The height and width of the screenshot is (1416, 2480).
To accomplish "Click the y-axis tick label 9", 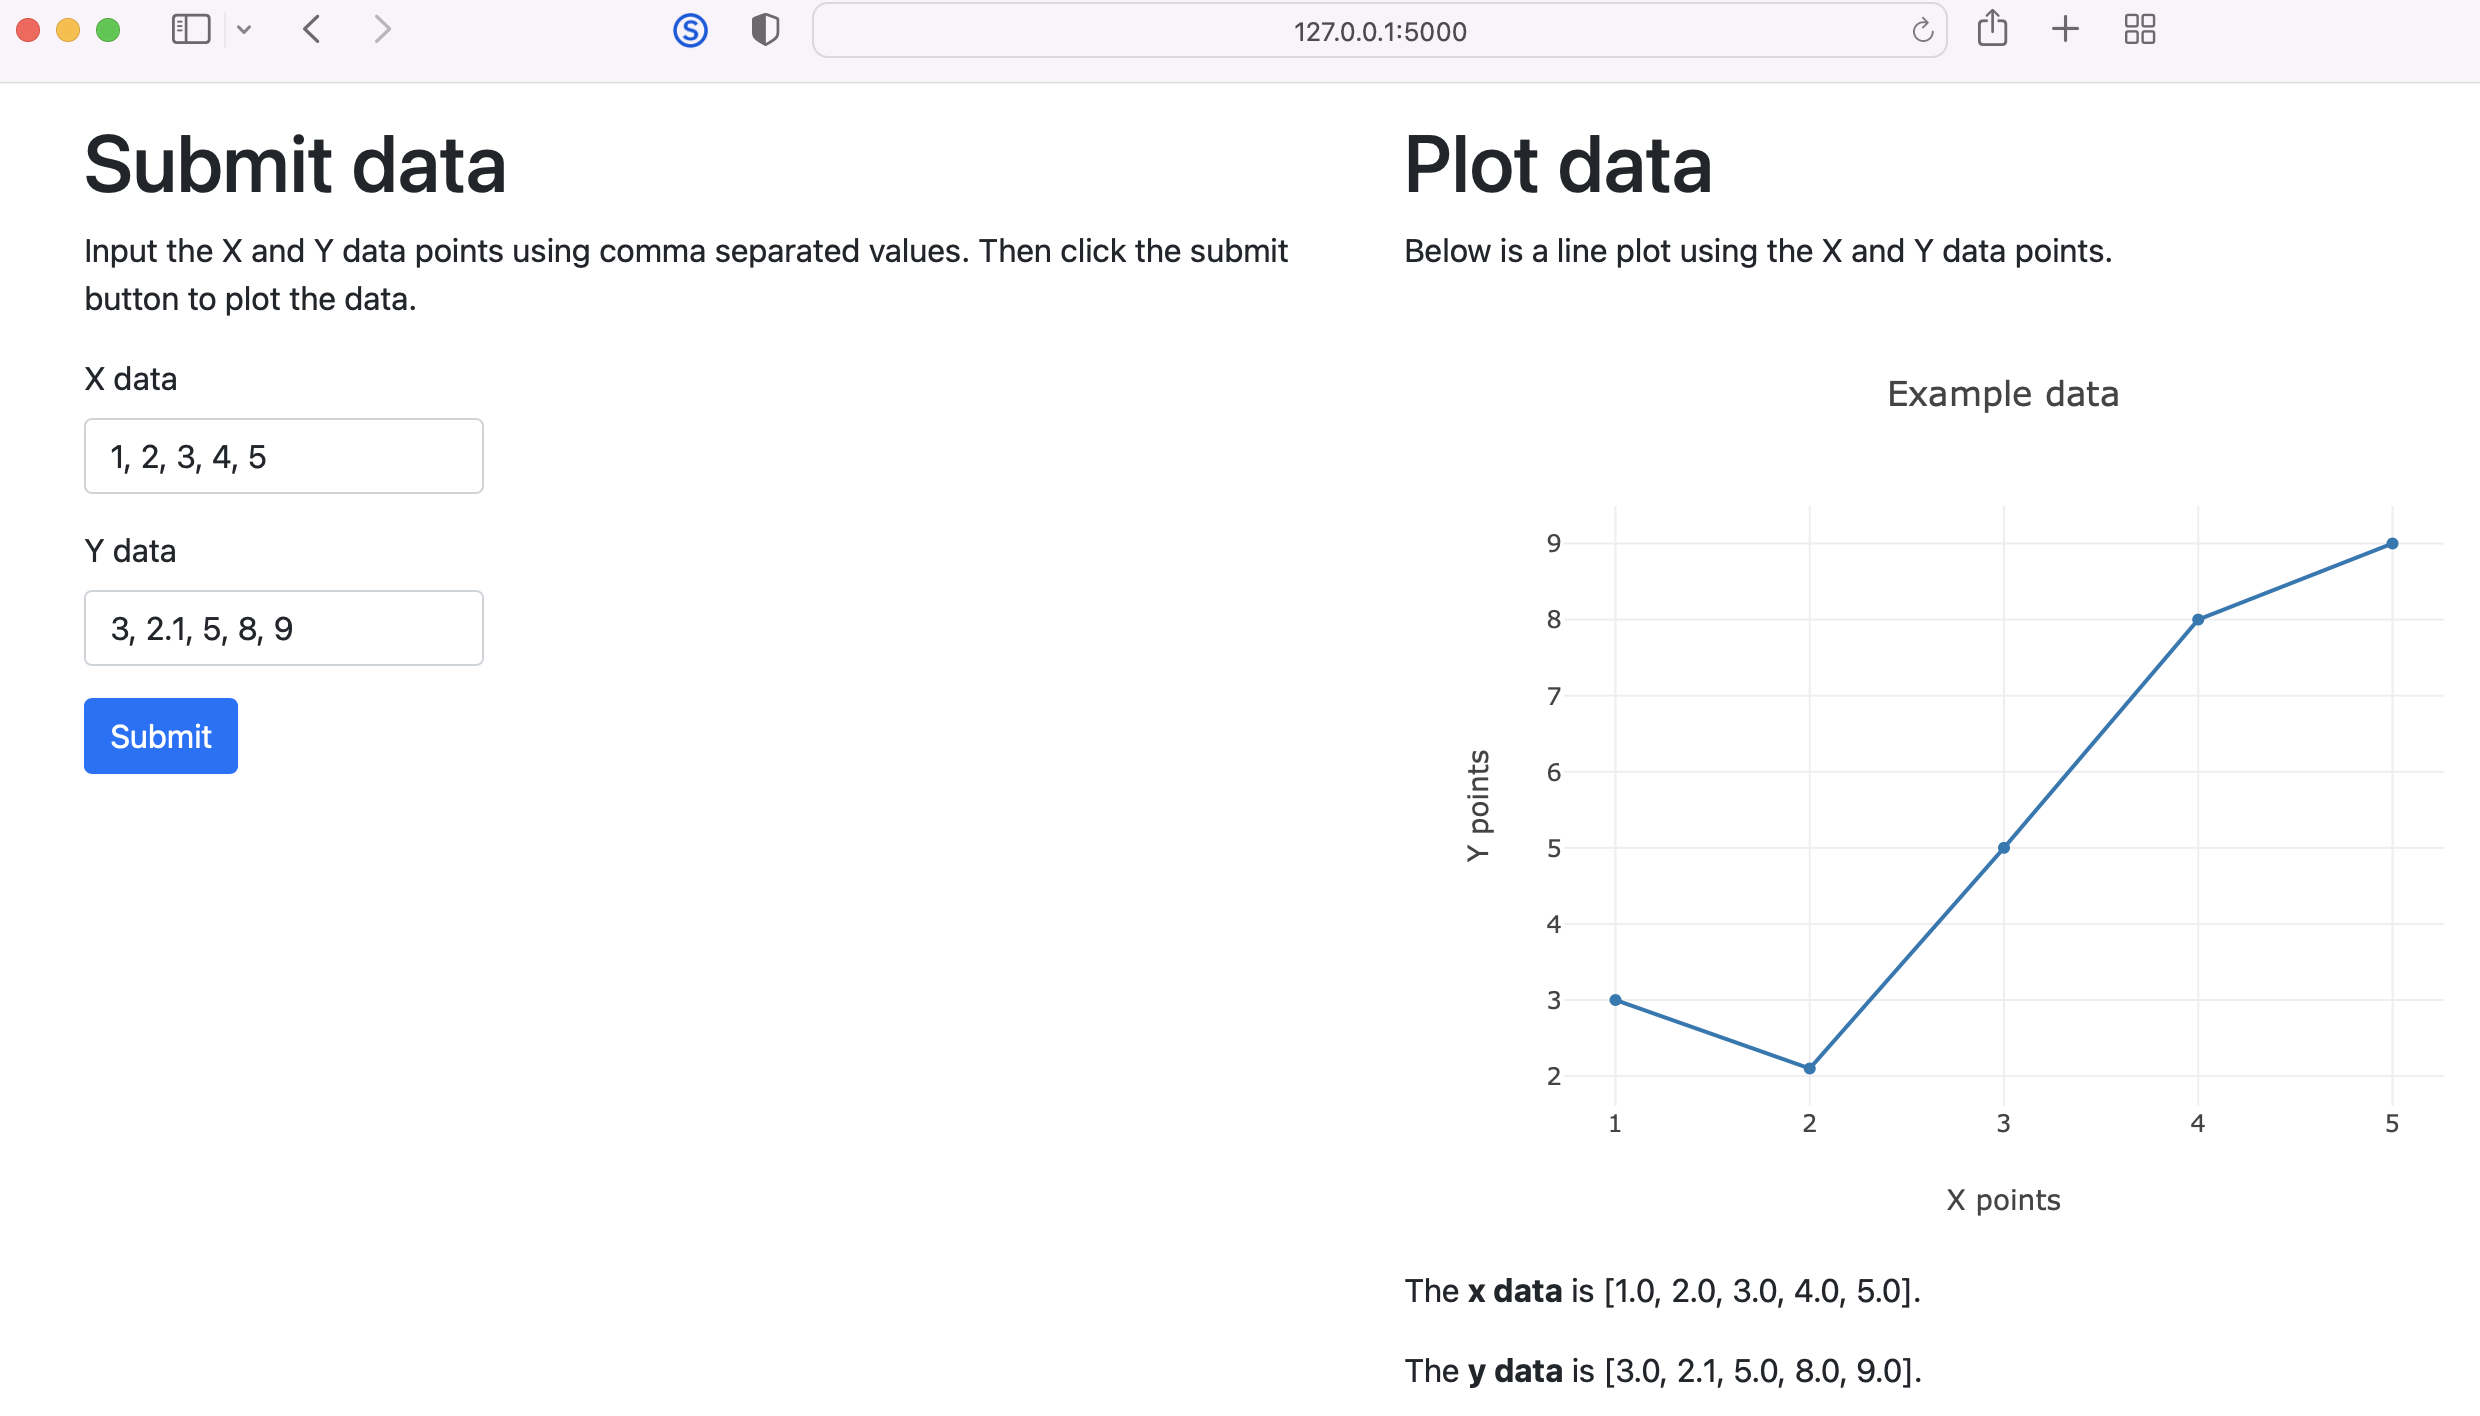I will pyautogui.click(x=1553, y=544).
